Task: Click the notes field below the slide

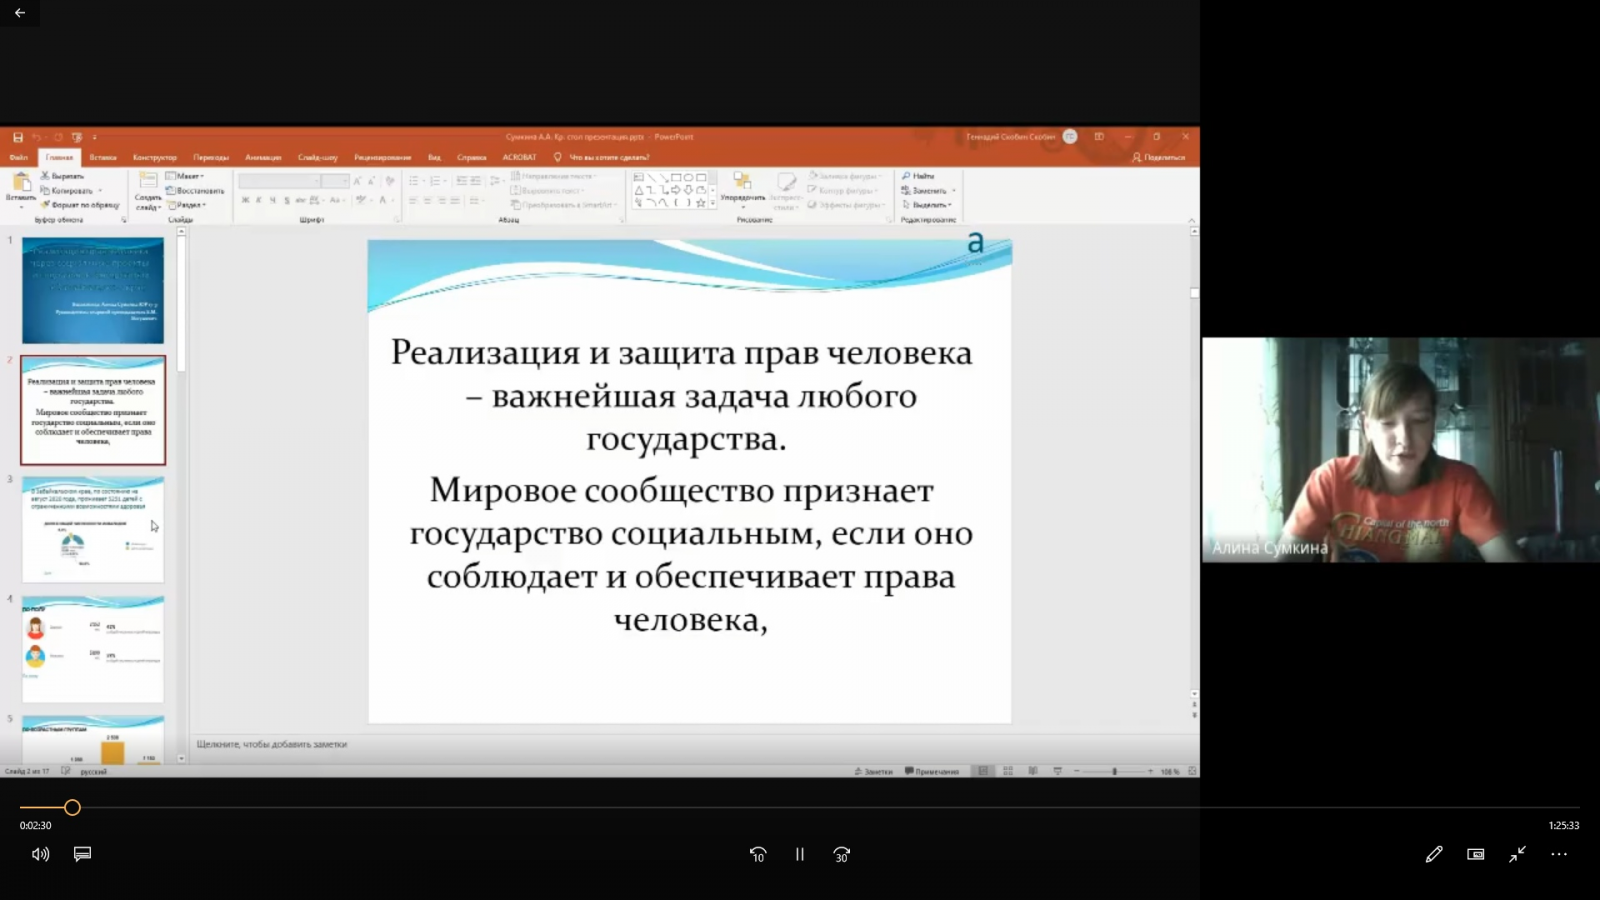Action: 690,744
